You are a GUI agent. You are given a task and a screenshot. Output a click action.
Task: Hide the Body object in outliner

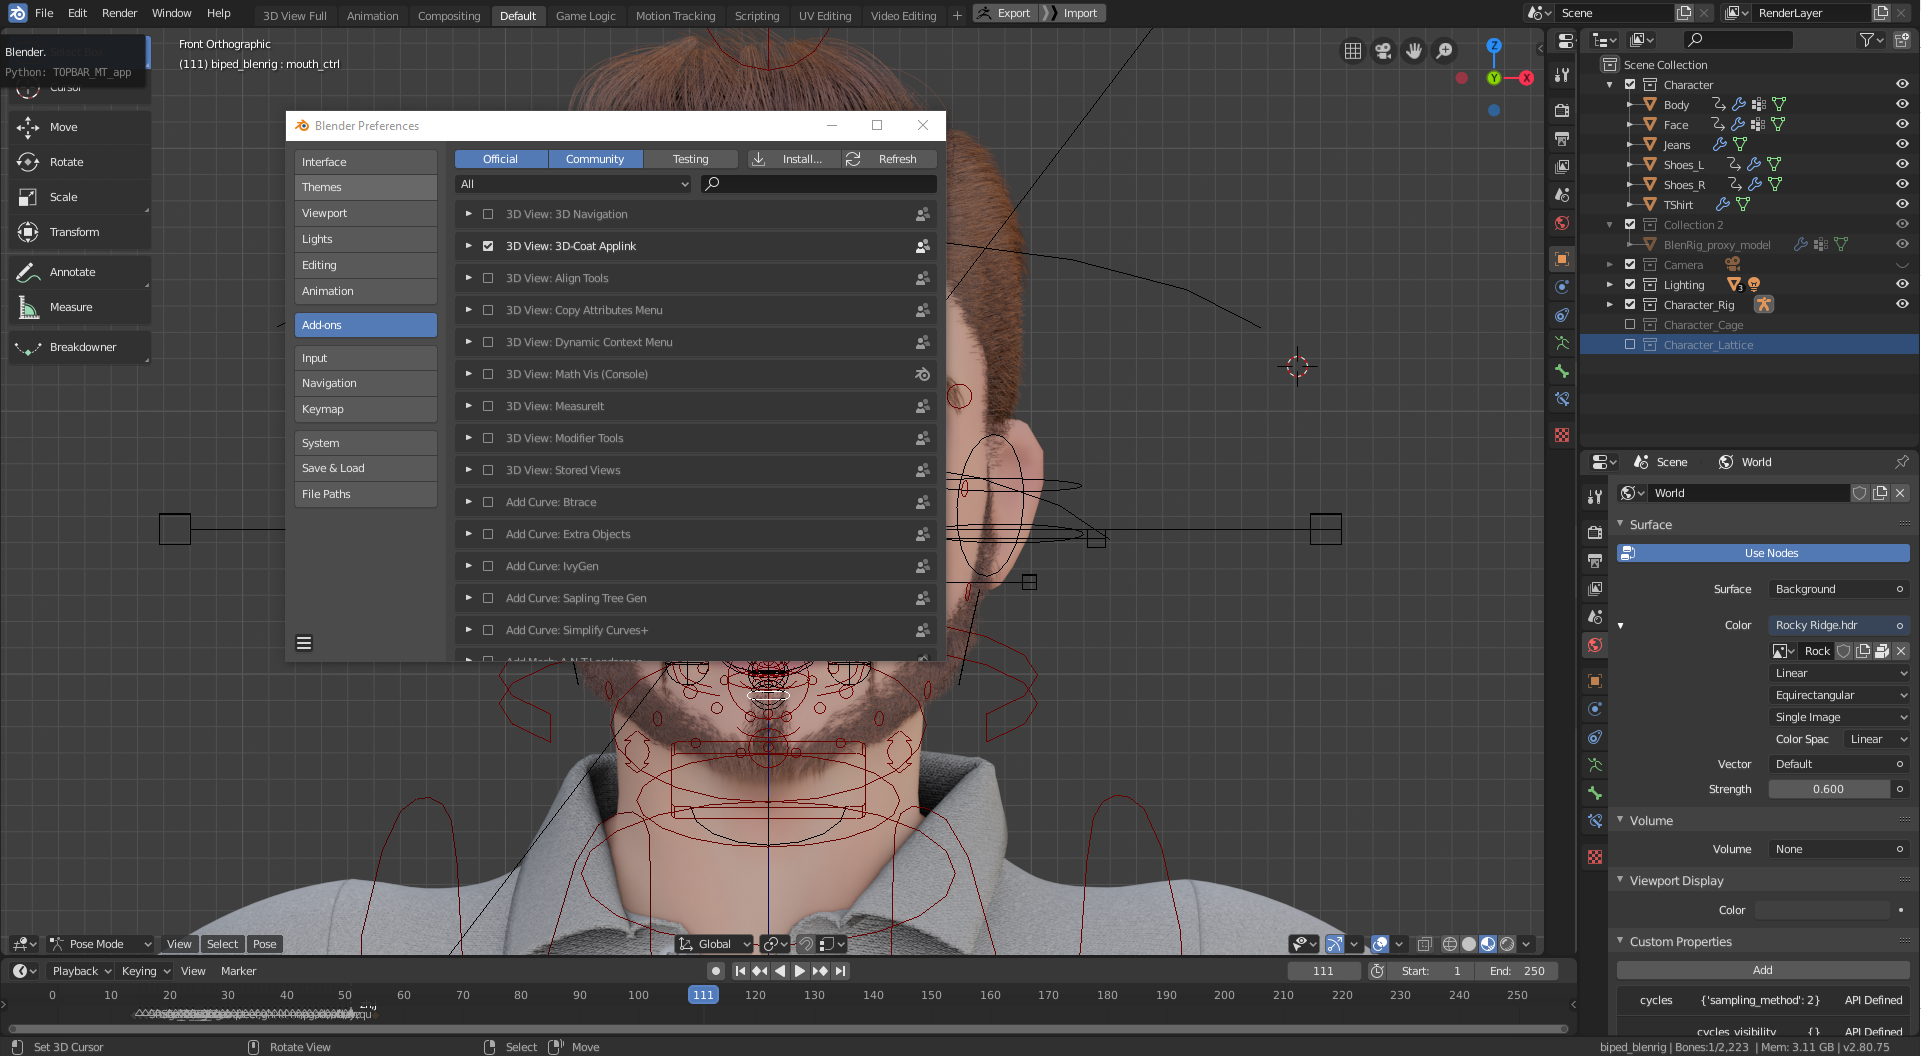pyautogui.click(x=1901, y=105)
